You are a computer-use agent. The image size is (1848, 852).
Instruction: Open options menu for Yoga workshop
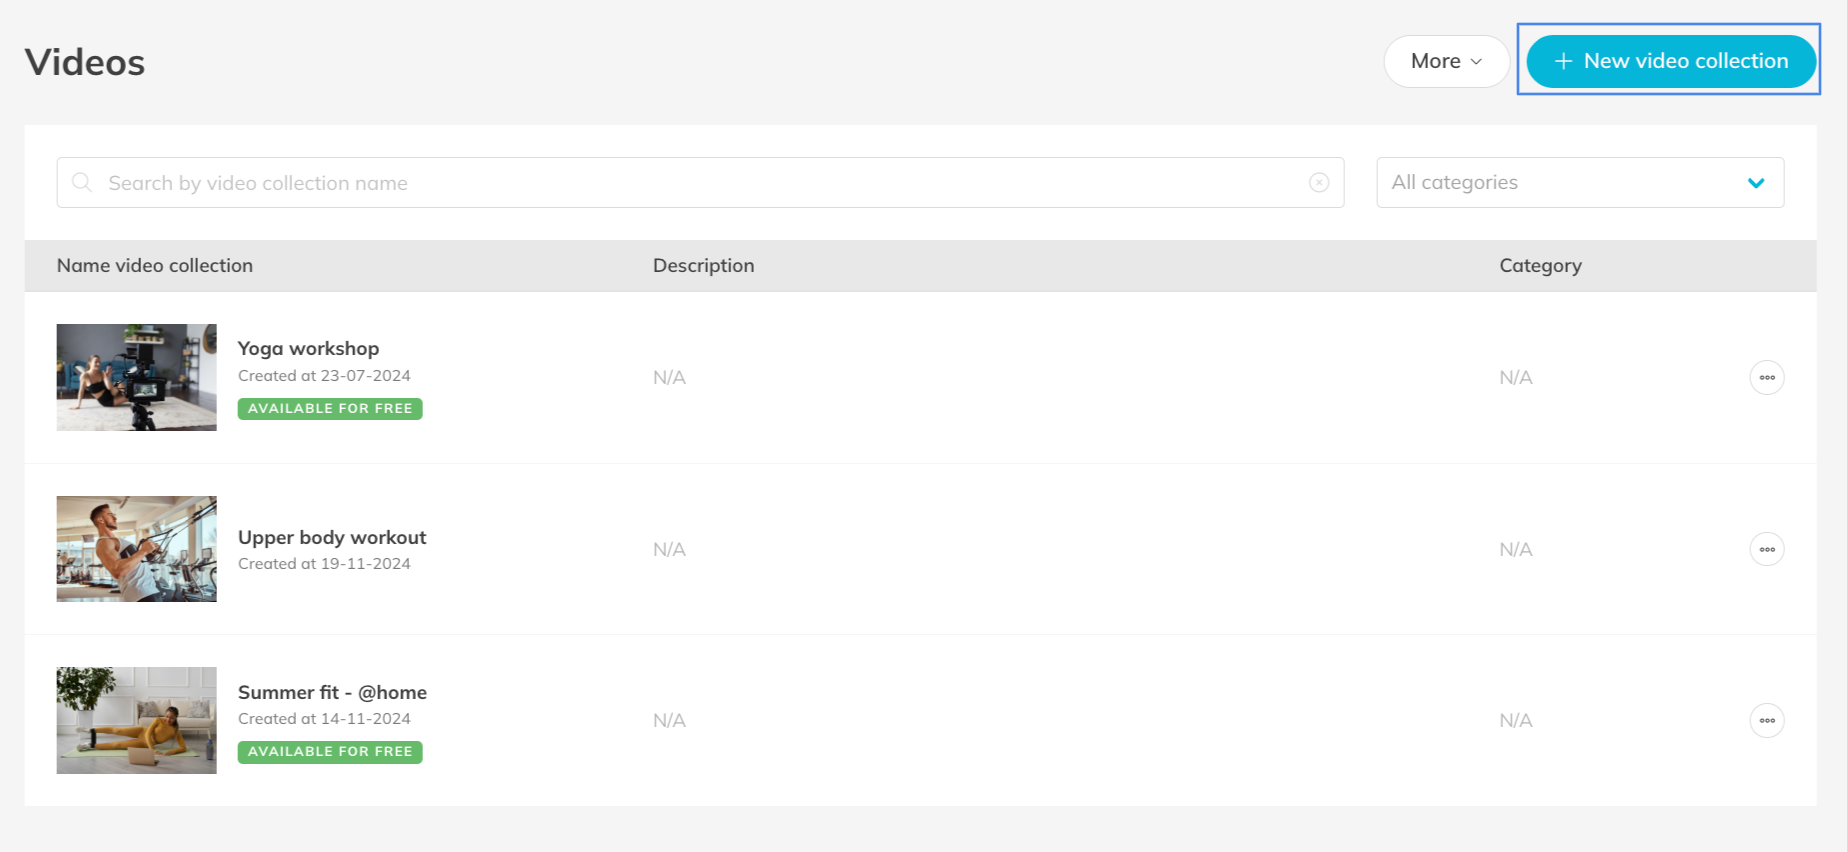coord(1766,377)
